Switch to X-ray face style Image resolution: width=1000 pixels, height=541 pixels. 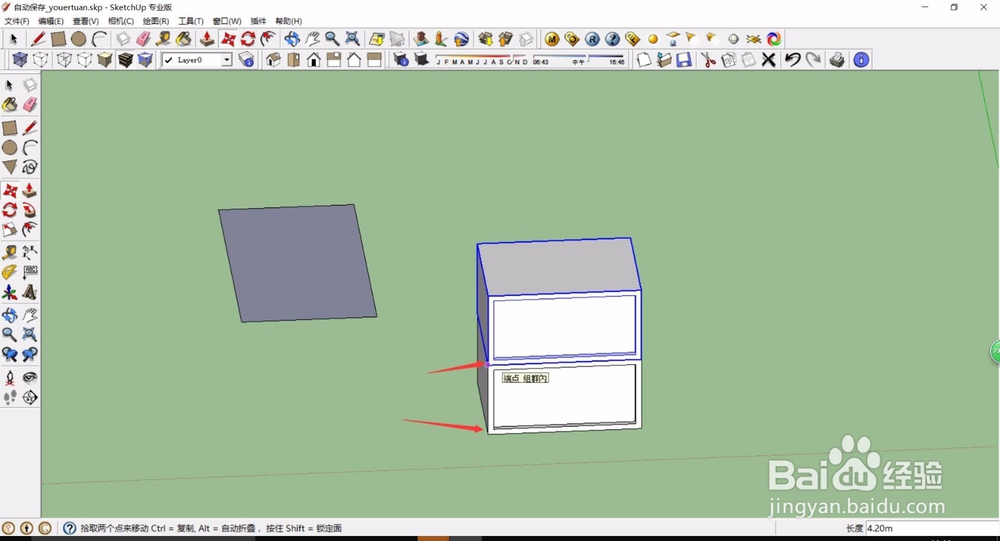pos(20,60)
